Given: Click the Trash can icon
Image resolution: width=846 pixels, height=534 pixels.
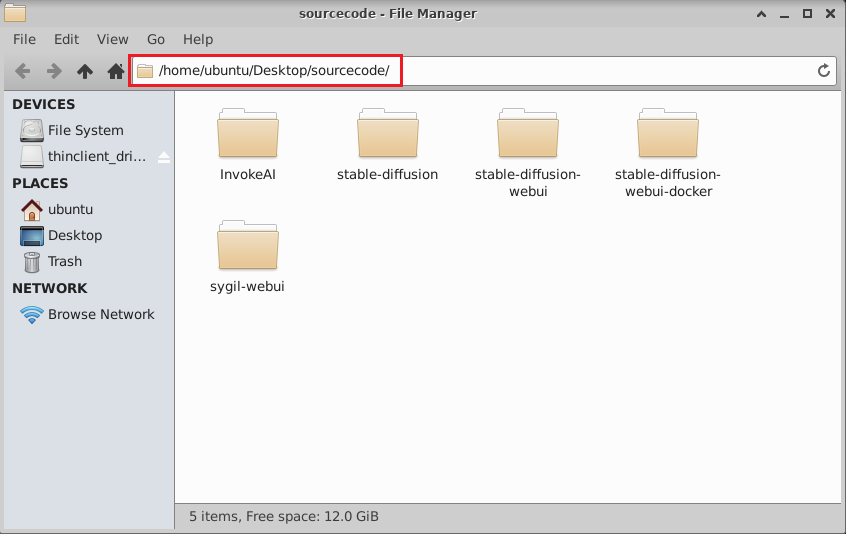Looking at the screenshot, I should tap(32, 262).
